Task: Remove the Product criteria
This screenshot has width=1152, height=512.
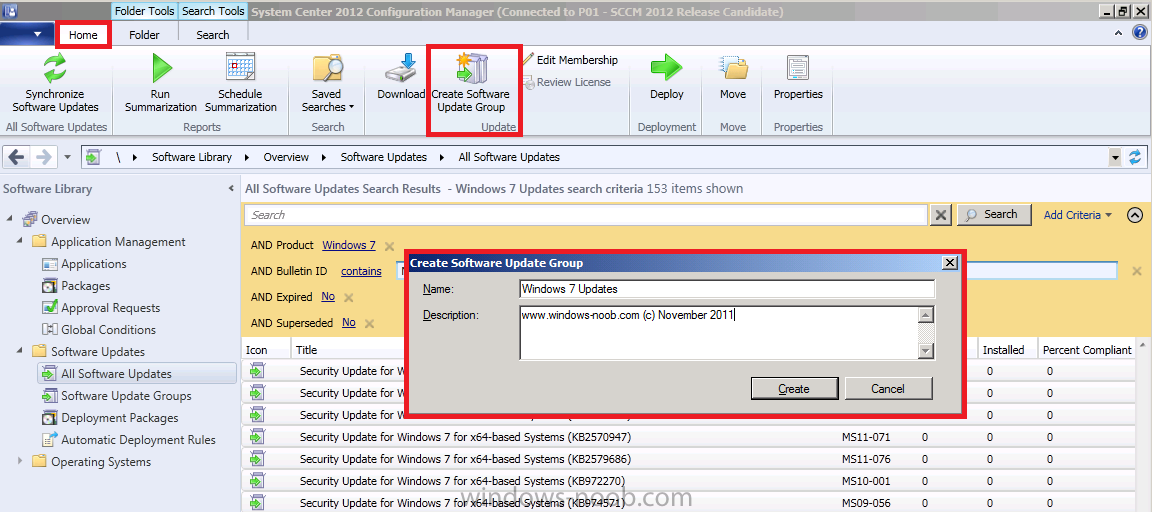Action: click(389, 246)
